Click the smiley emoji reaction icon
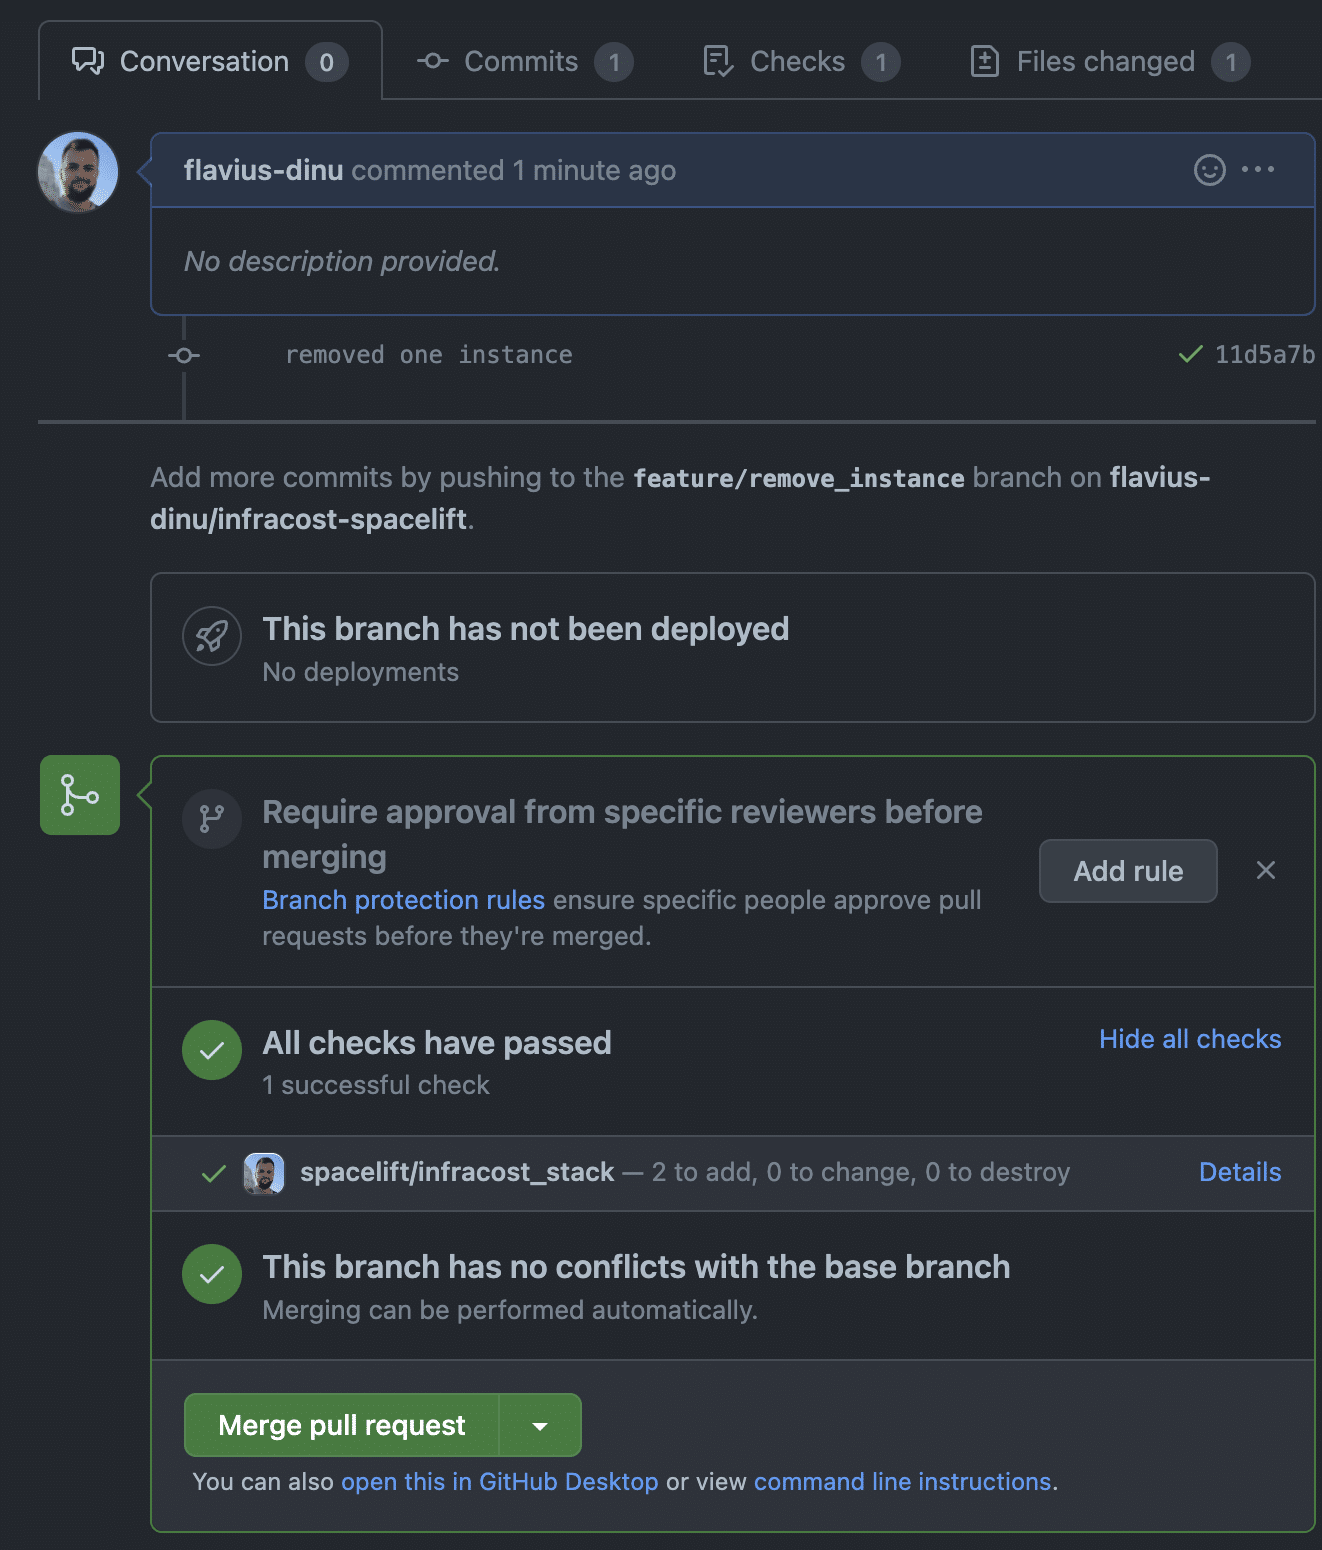This screenshot has width=1322, height=1550. (1209, 170)
